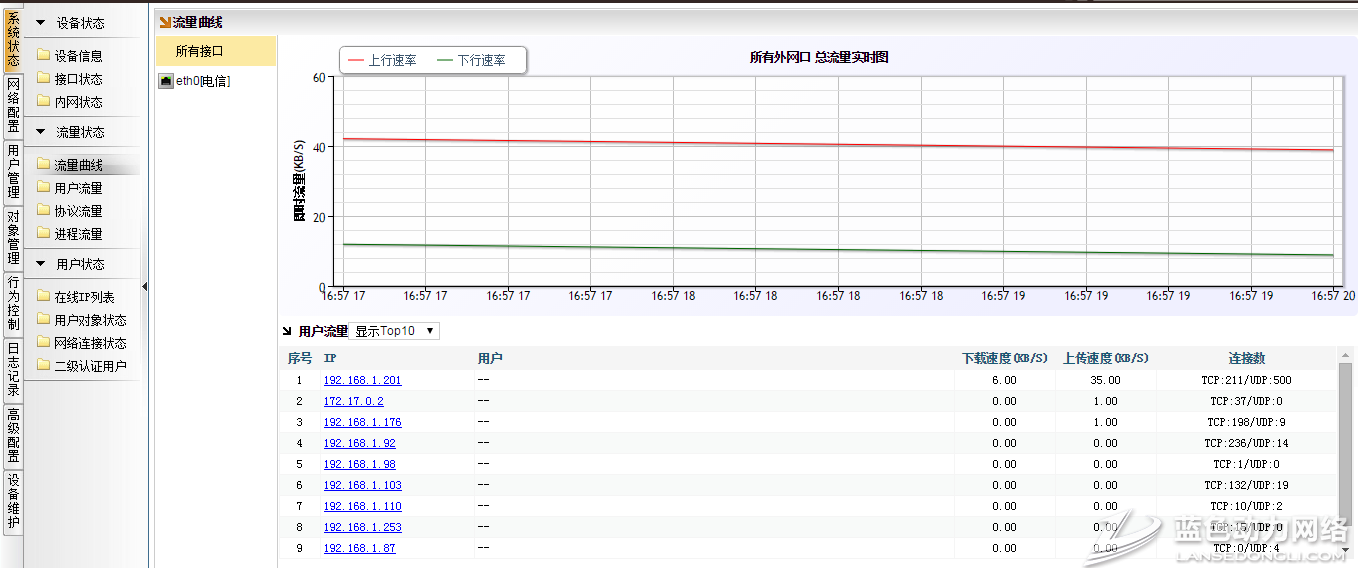Open the 显示Top10 dropdown
The image size is (1358, 568).
(396, 331)
